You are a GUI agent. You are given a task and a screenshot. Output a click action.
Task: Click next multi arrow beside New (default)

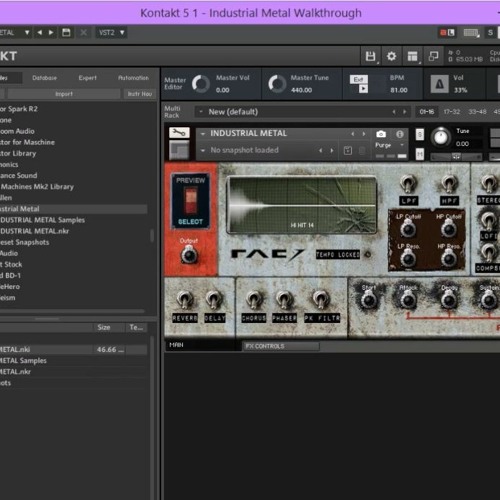click(405, 112)
